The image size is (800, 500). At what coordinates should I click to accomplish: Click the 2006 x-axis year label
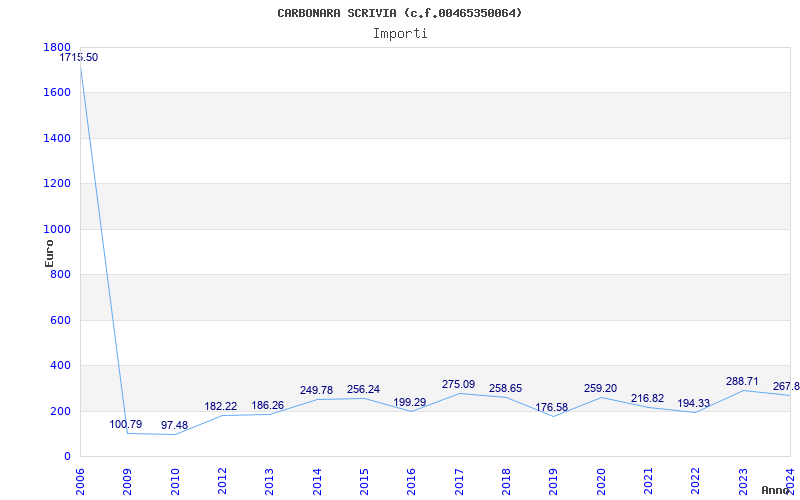(x=80, y=481)
